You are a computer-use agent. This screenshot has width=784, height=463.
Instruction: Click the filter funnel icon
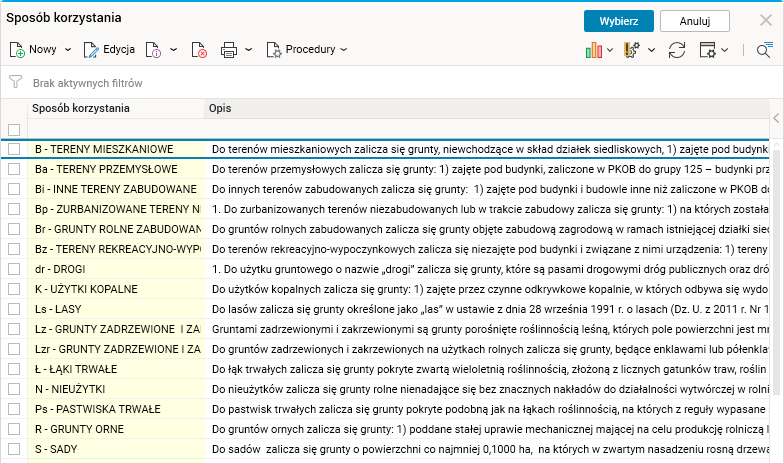(16, 82)
